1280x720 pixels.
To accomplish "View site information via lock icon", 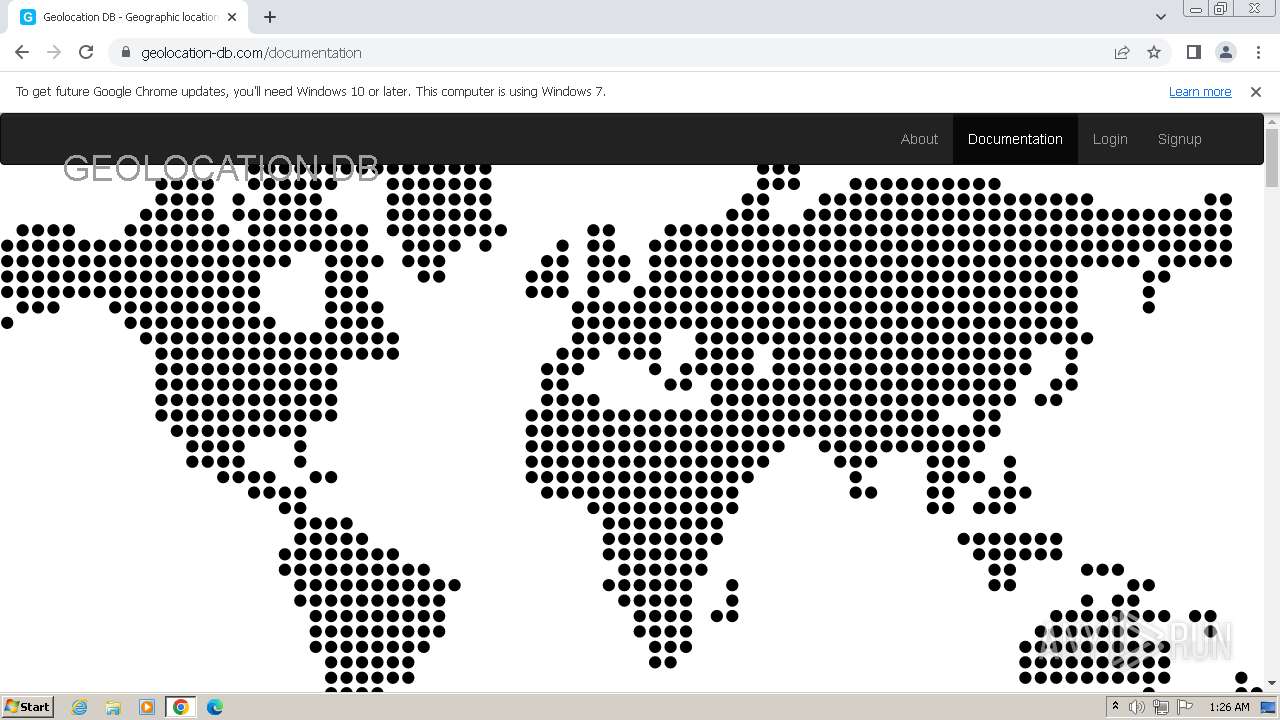I will coord(126,52).
